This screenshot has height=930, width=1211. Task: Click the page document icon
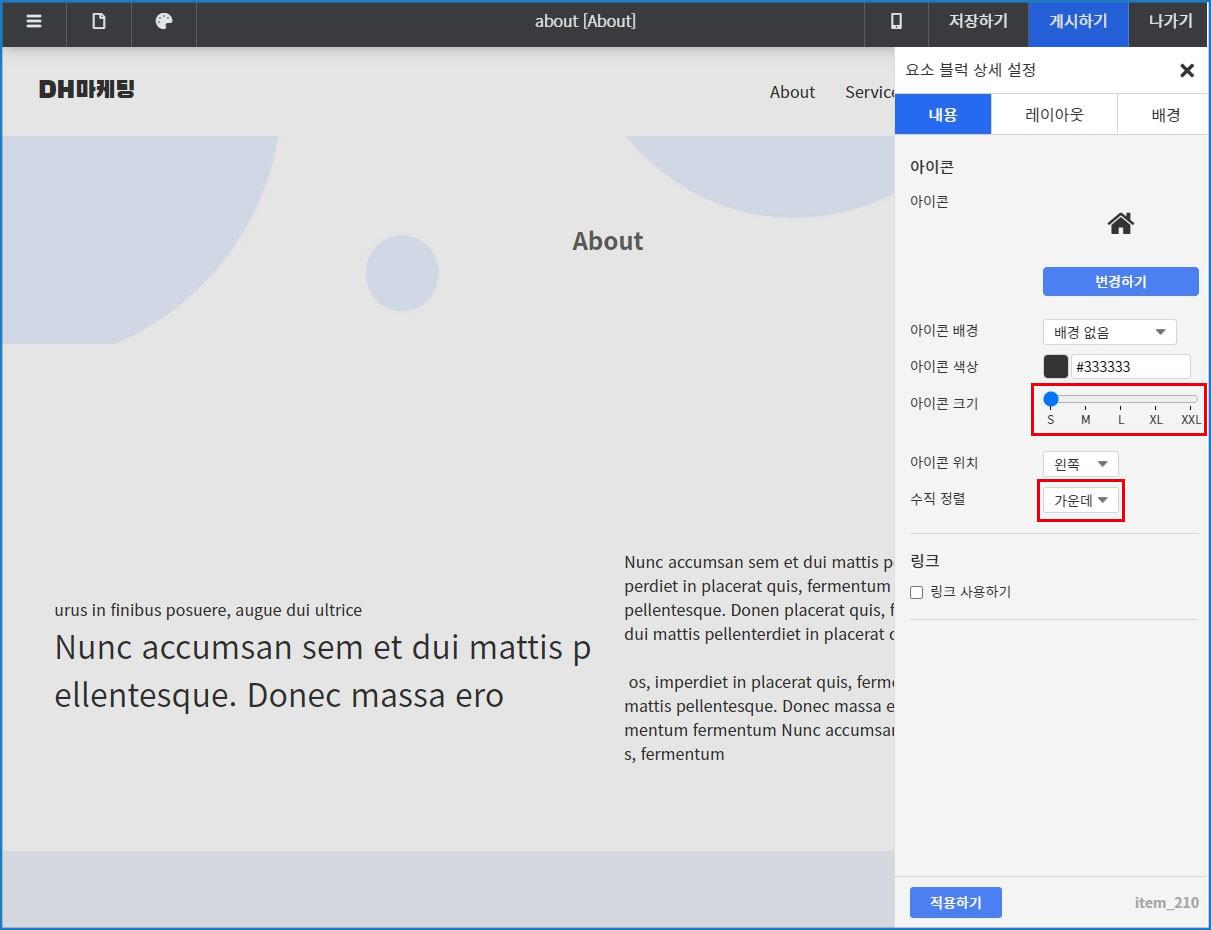pyautogui.click(x=99, y=22)
